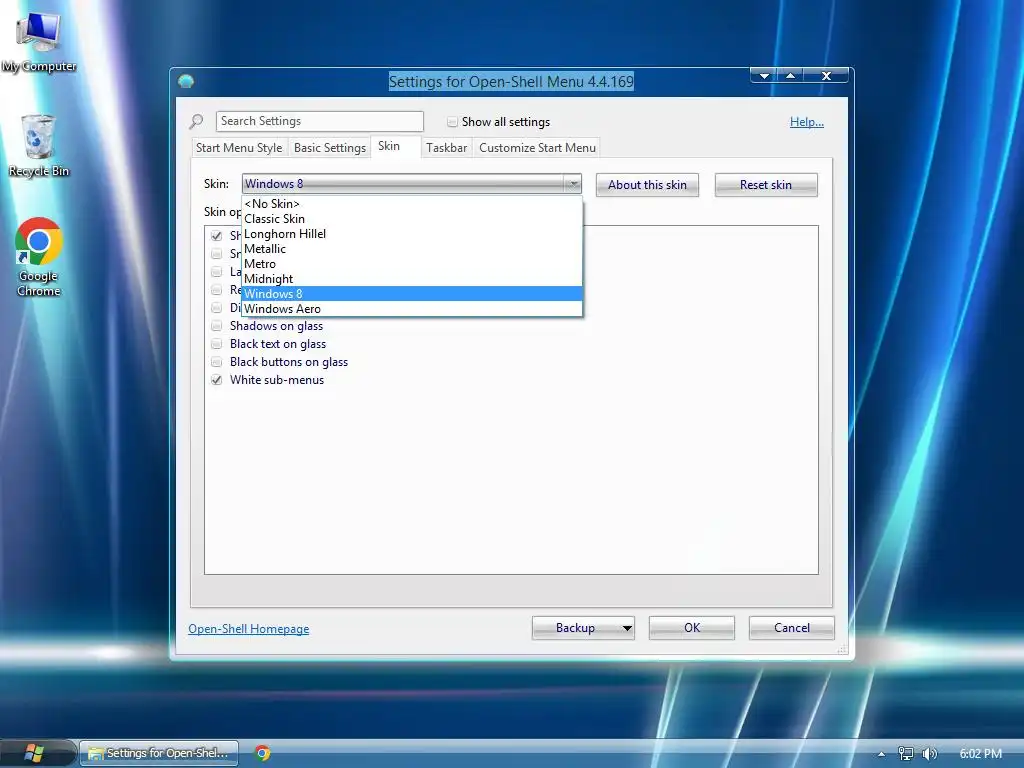Open the Help... link

tap(807, 122)
